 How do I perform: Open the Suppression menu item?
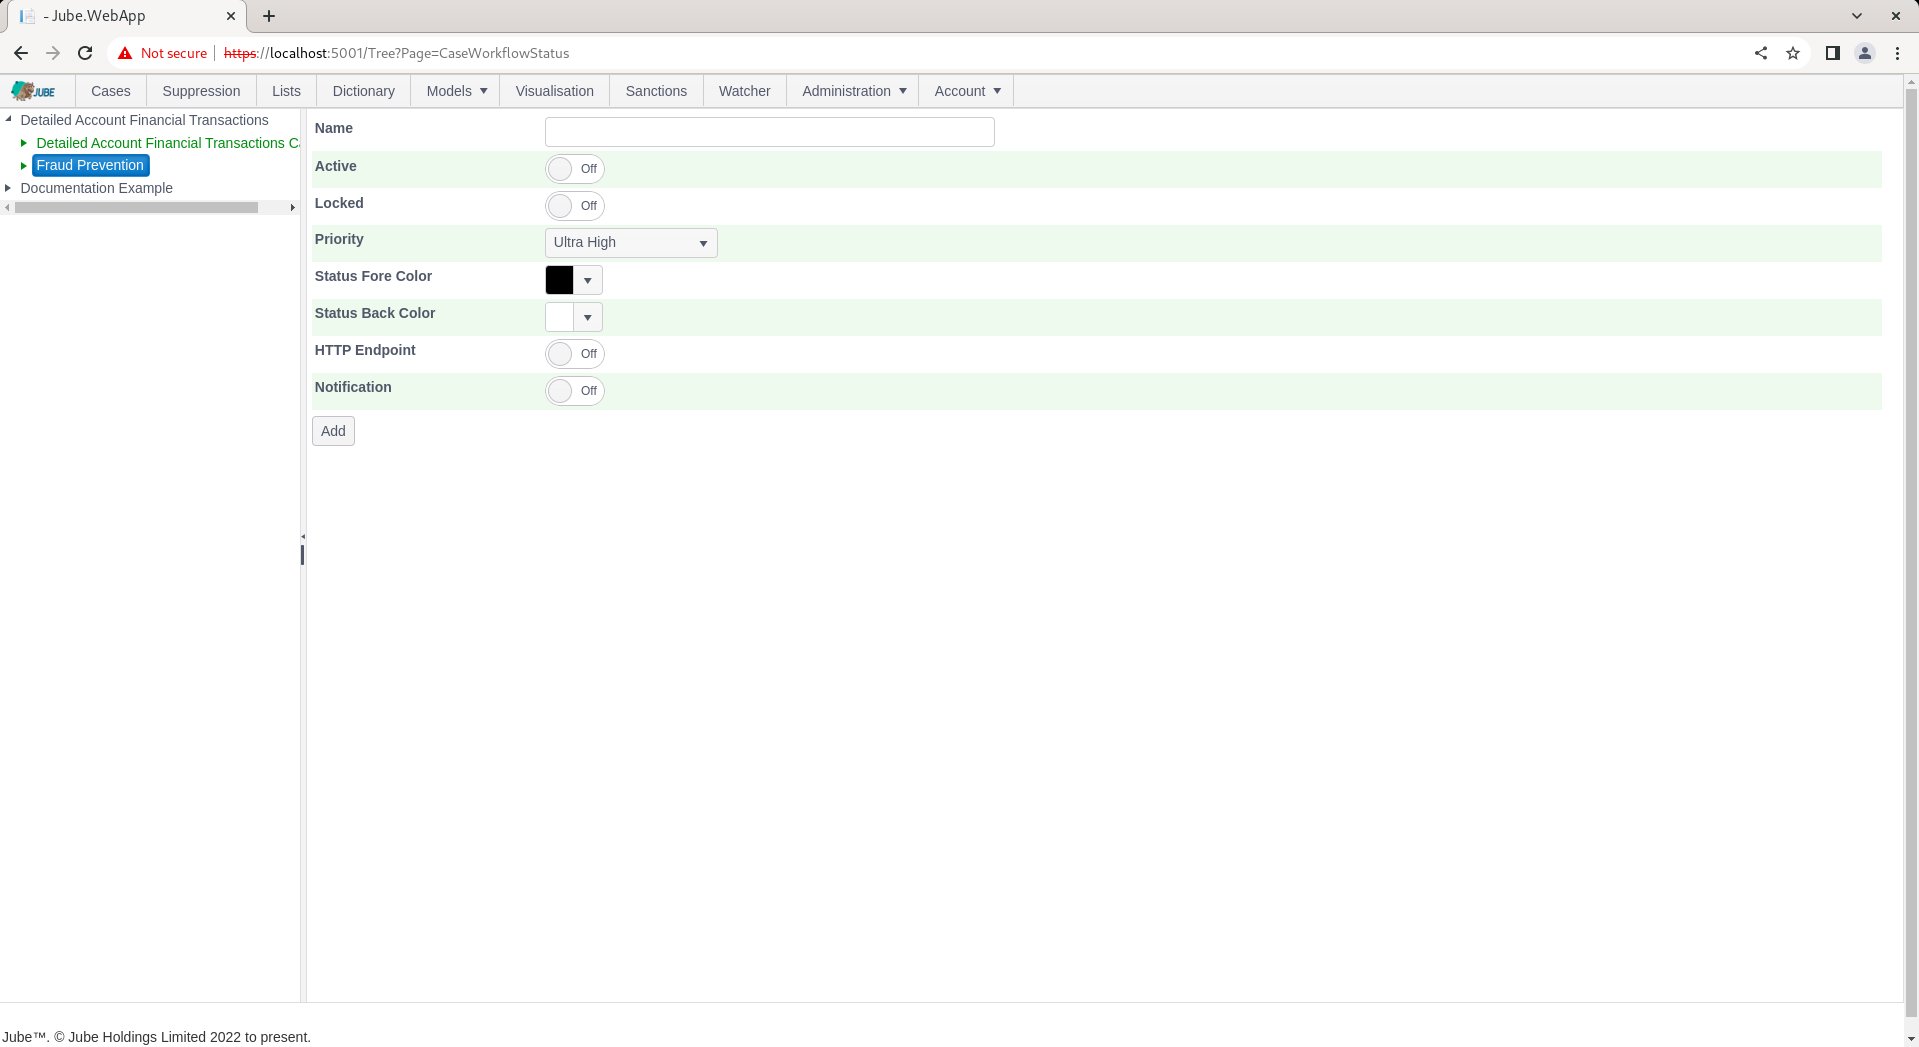201,91
